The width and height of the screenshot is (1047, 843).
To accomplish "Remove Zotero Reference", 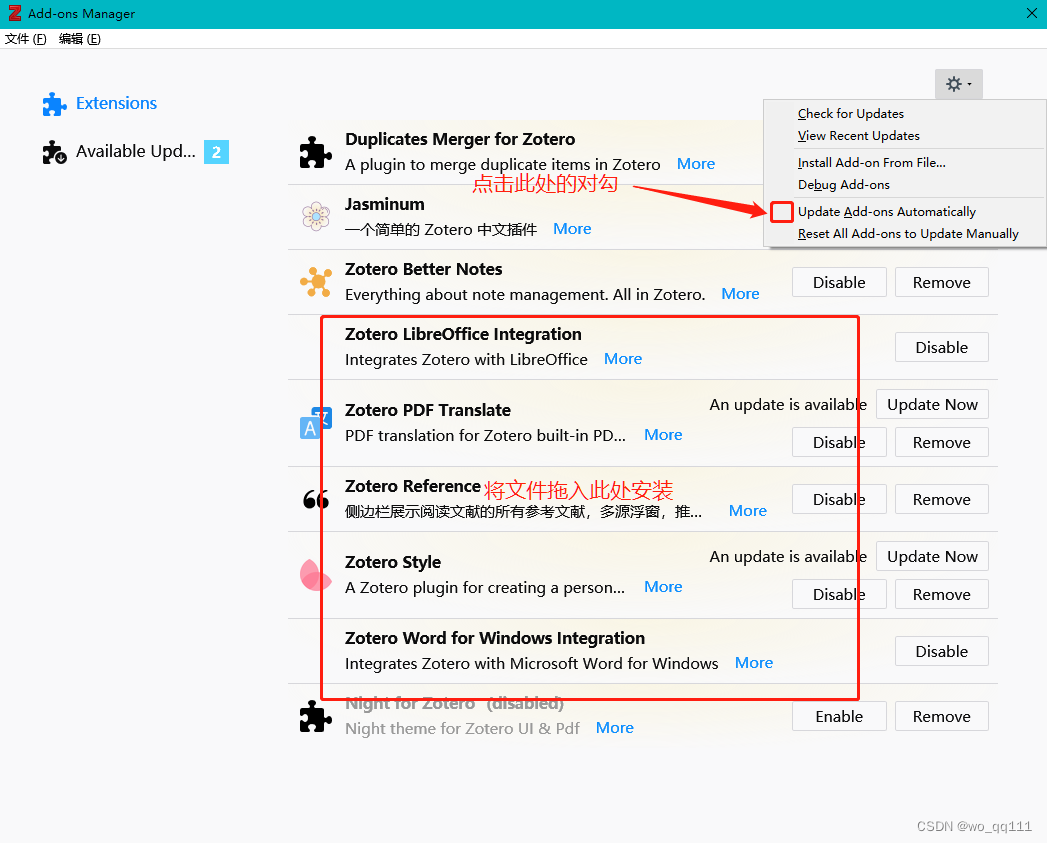I will pyautogui.click(x=941, y=500).
